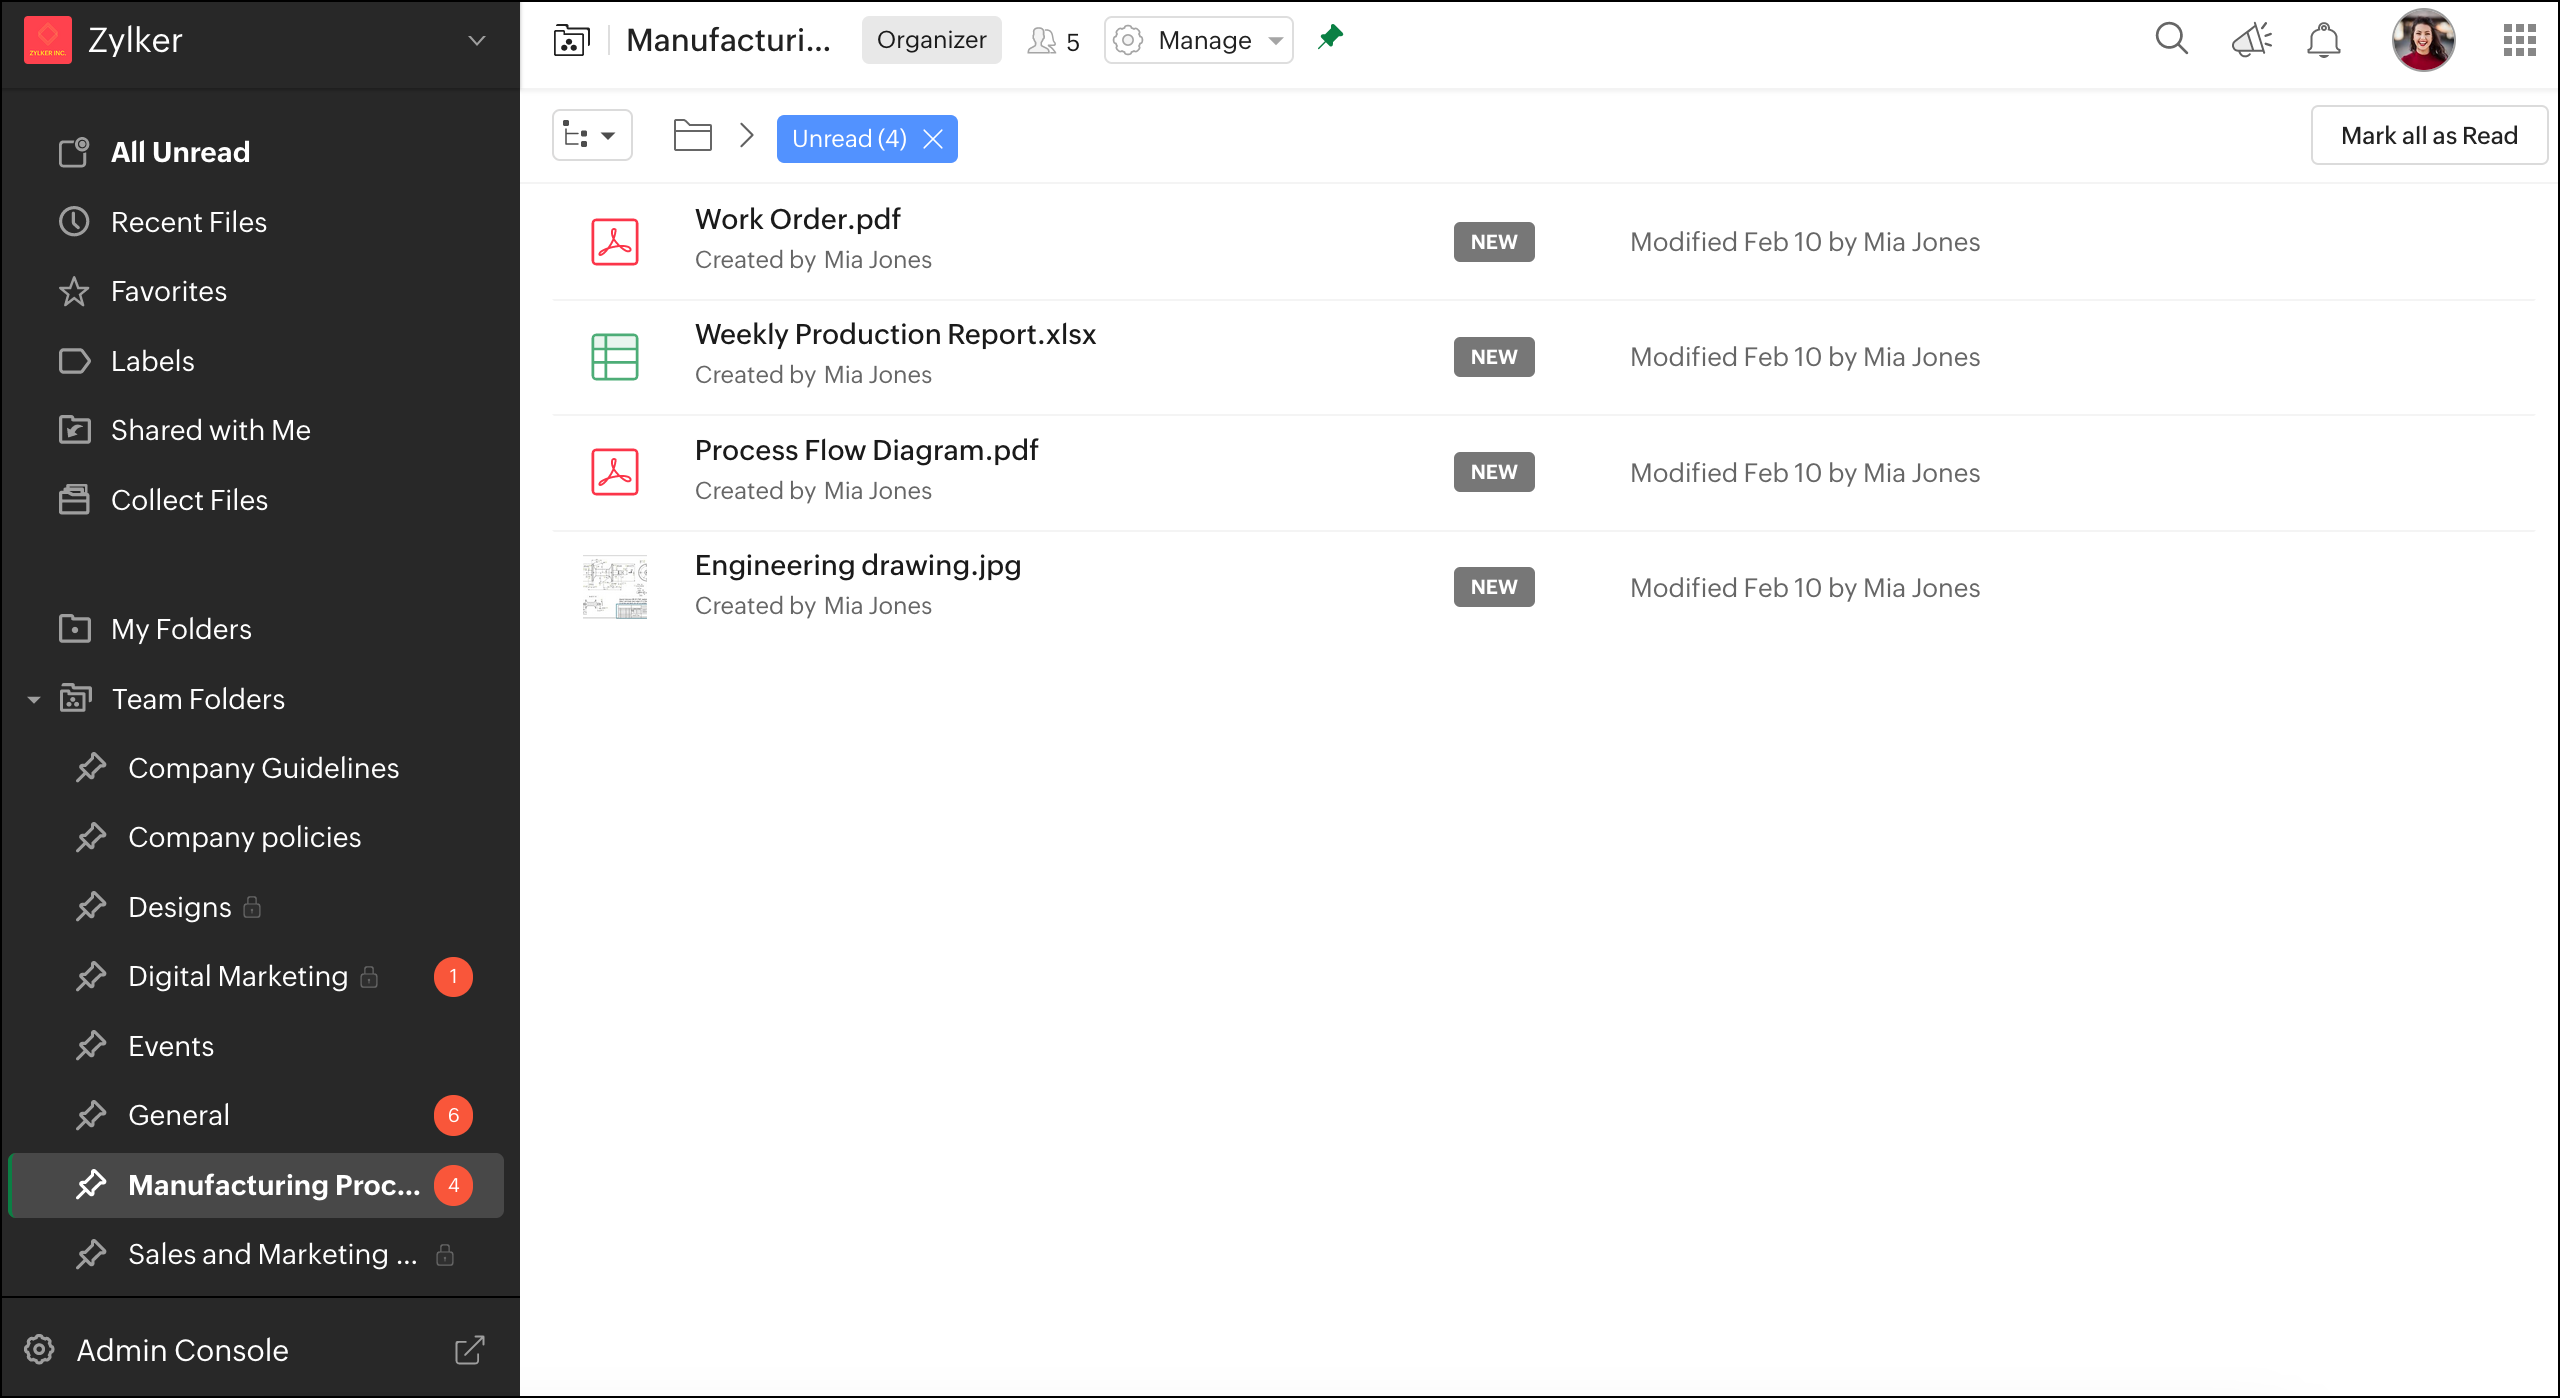
Task: Expand the Zylker organization switcher
Action: coord(477,40)
